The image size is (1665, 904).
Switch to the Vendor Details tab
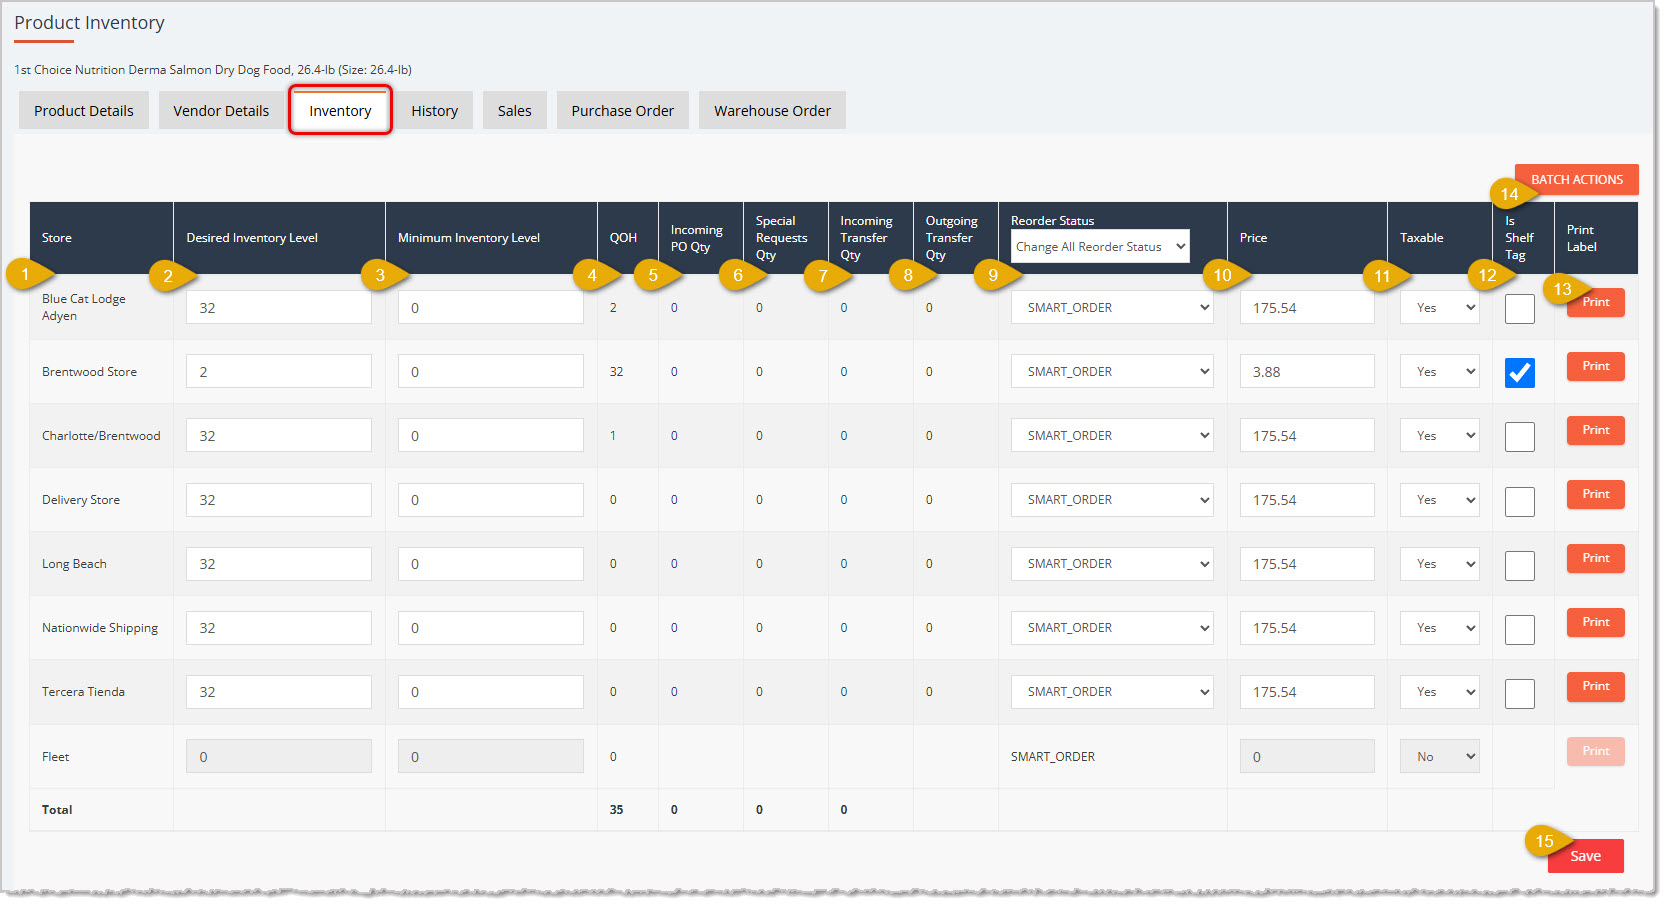click(x=221, y=111)
